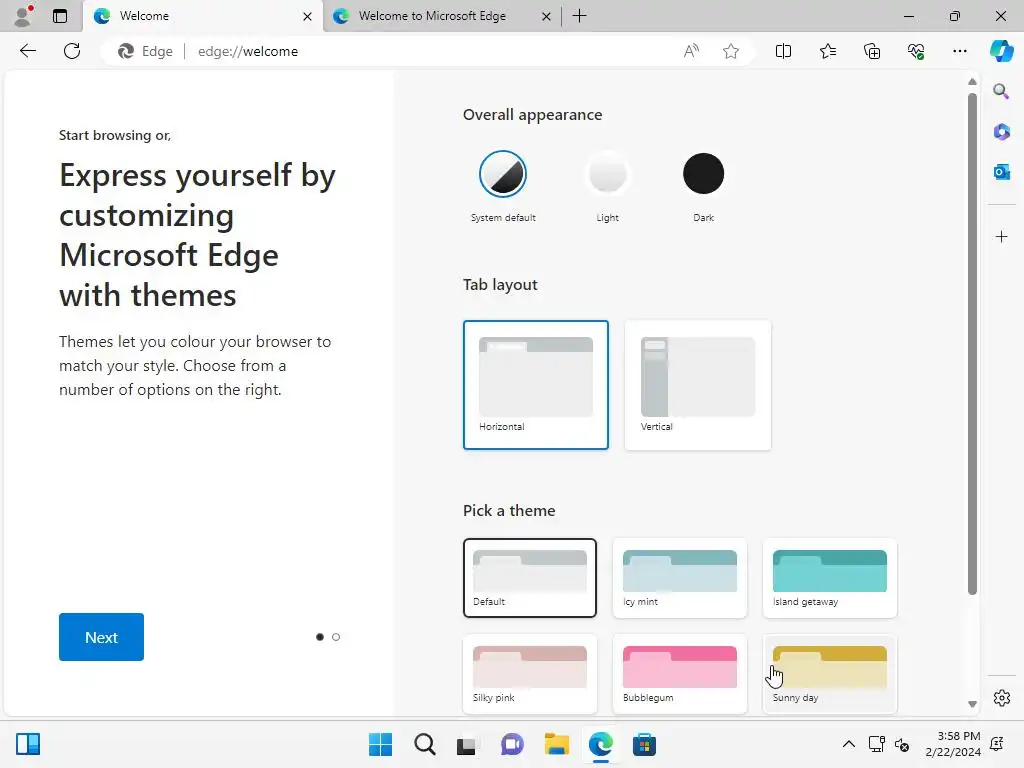Open Browser essentials heart icon
This screenshot has height=768, width=1024.
916,51
